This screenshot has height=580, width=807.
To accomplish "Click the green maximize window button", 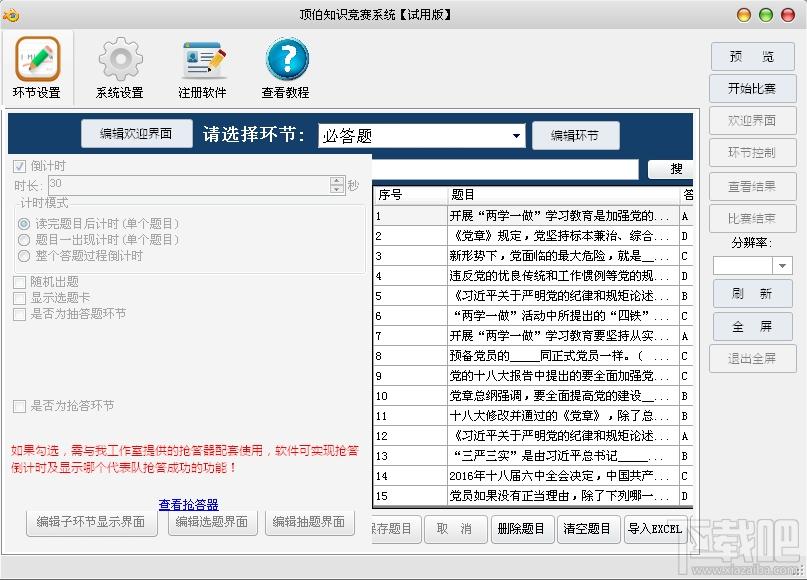I will click(766, 15).
